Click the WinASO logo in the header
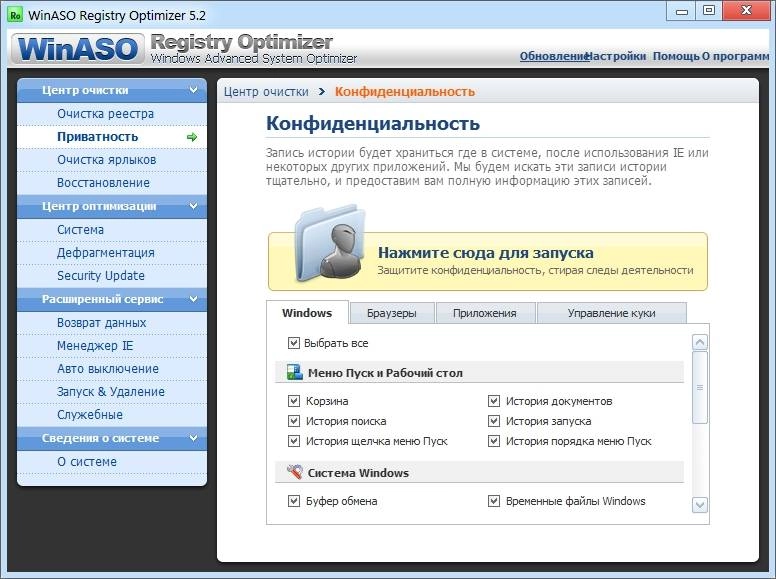The height and width of the screenshot is (579, 776). click(x=78, y=48)
